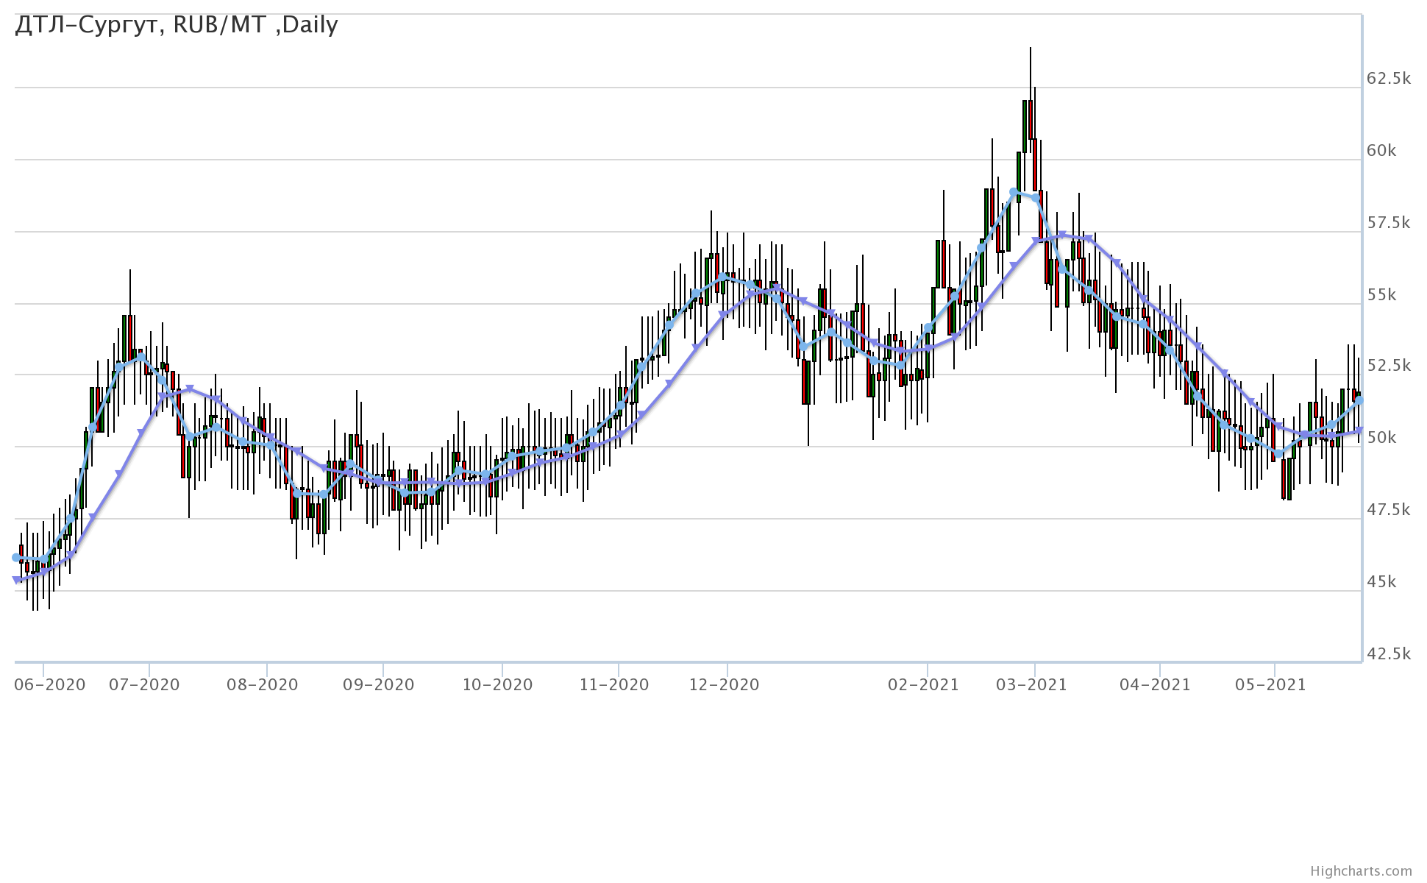1427x883 pixels.
Task: Click the 12-2020 date label
Action: pos(724,685)
